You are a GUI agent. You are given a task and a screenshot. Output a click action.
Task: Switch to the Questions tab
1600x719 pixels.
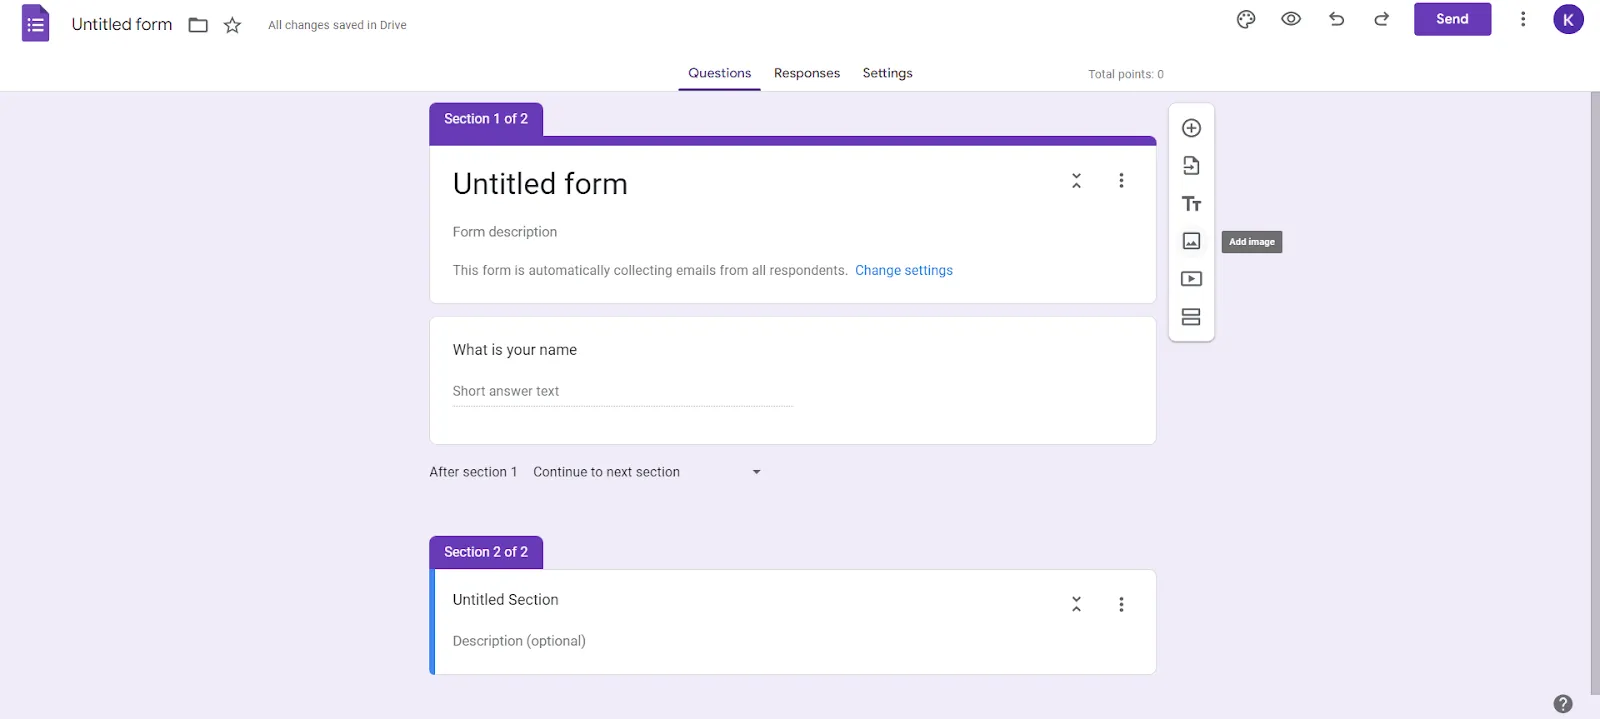click(719, 73)
